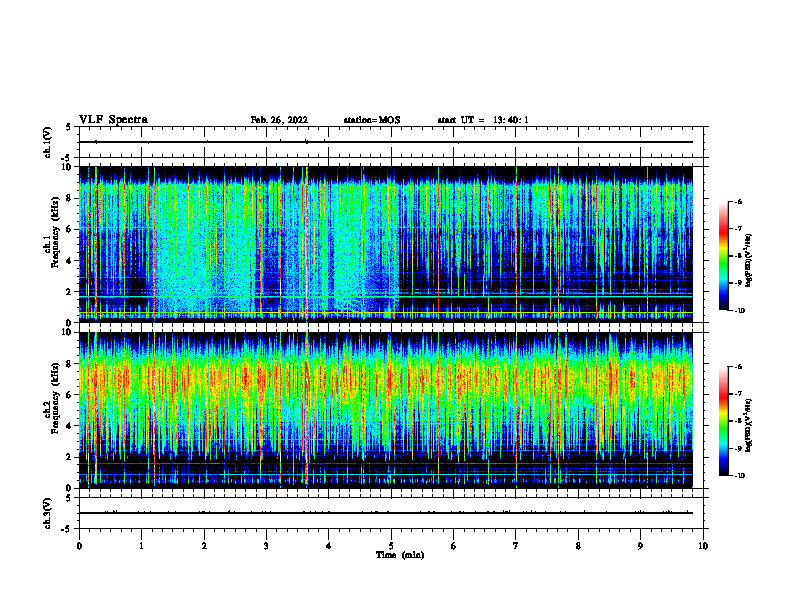Click time axis tick label "2"

pos(204,546)
